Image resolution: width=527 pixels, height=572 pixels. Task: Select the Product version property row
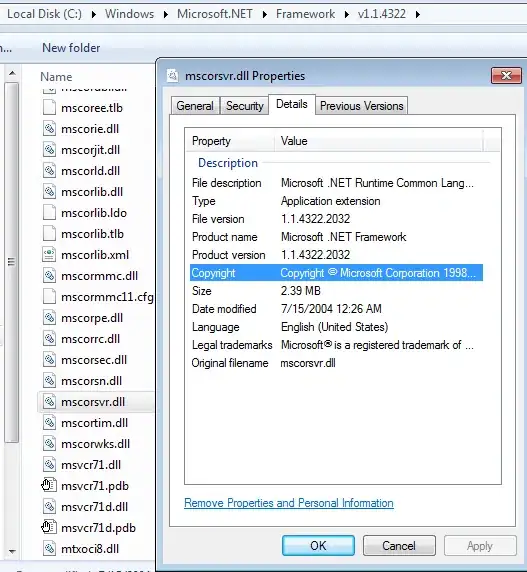click(336, 255)
